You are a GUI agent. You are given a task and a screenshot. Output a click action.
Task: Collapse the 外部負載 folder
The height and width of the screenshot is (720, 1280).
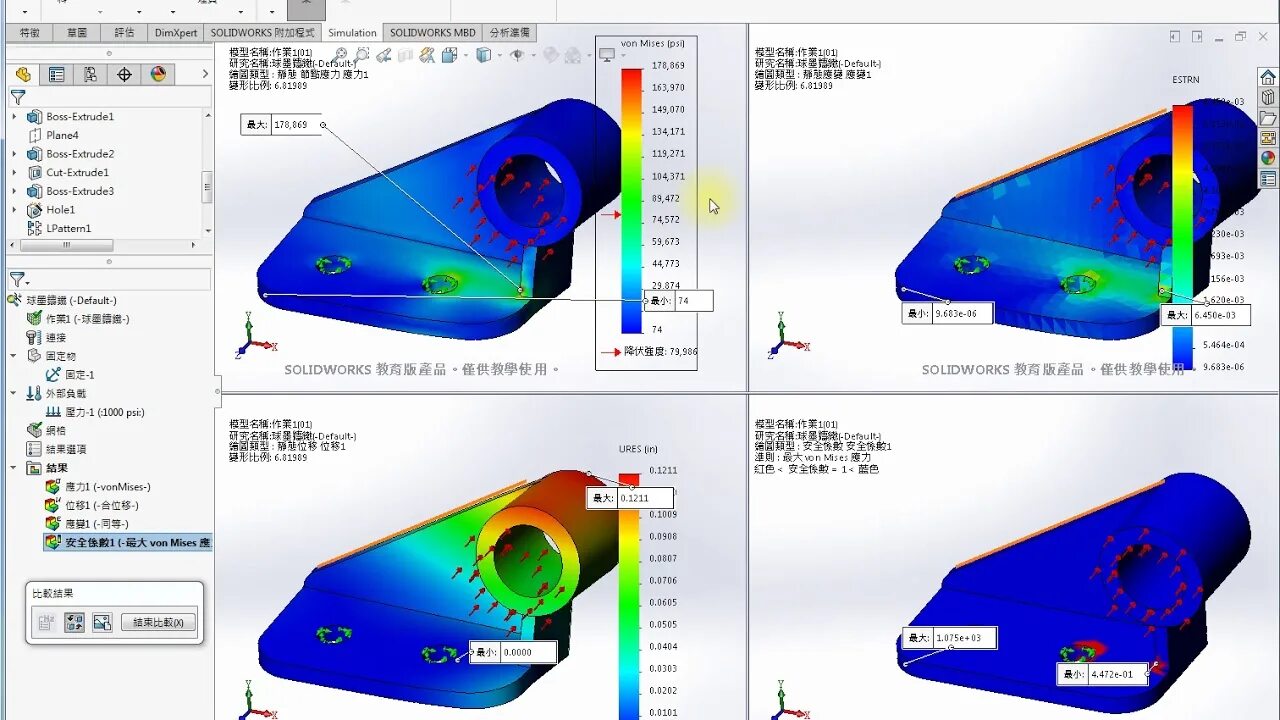point(14,393)
